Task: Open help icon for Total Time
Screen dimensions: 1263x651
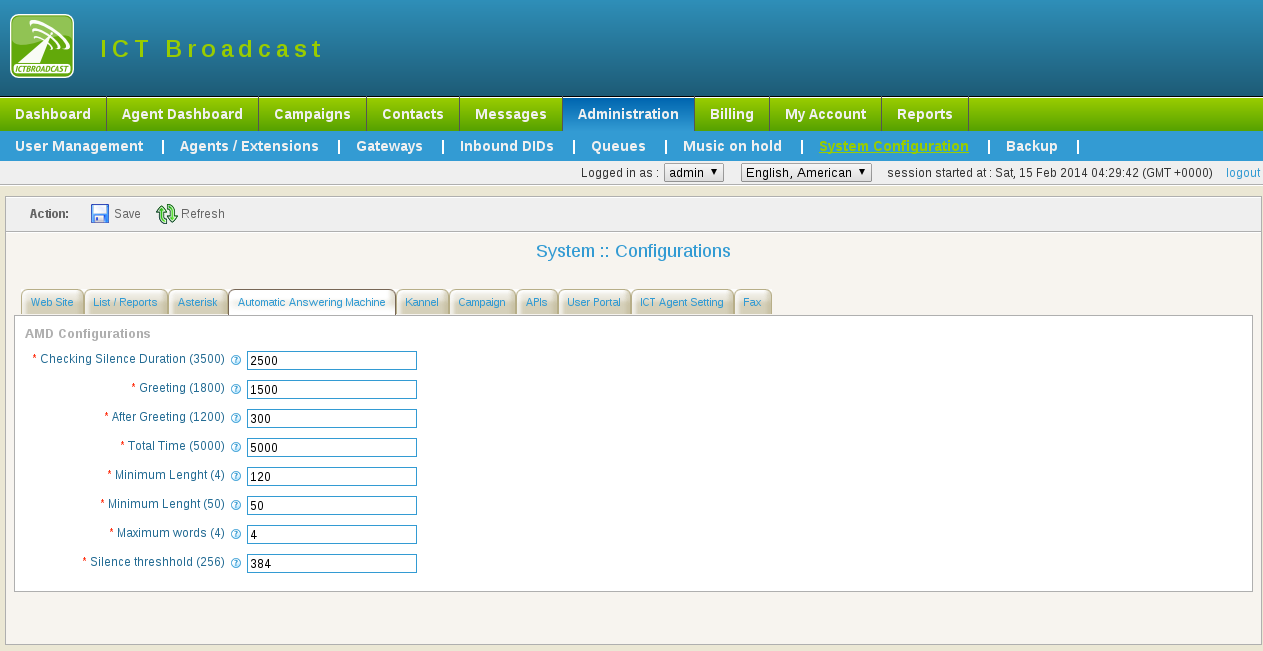Action: pos(236,447)
